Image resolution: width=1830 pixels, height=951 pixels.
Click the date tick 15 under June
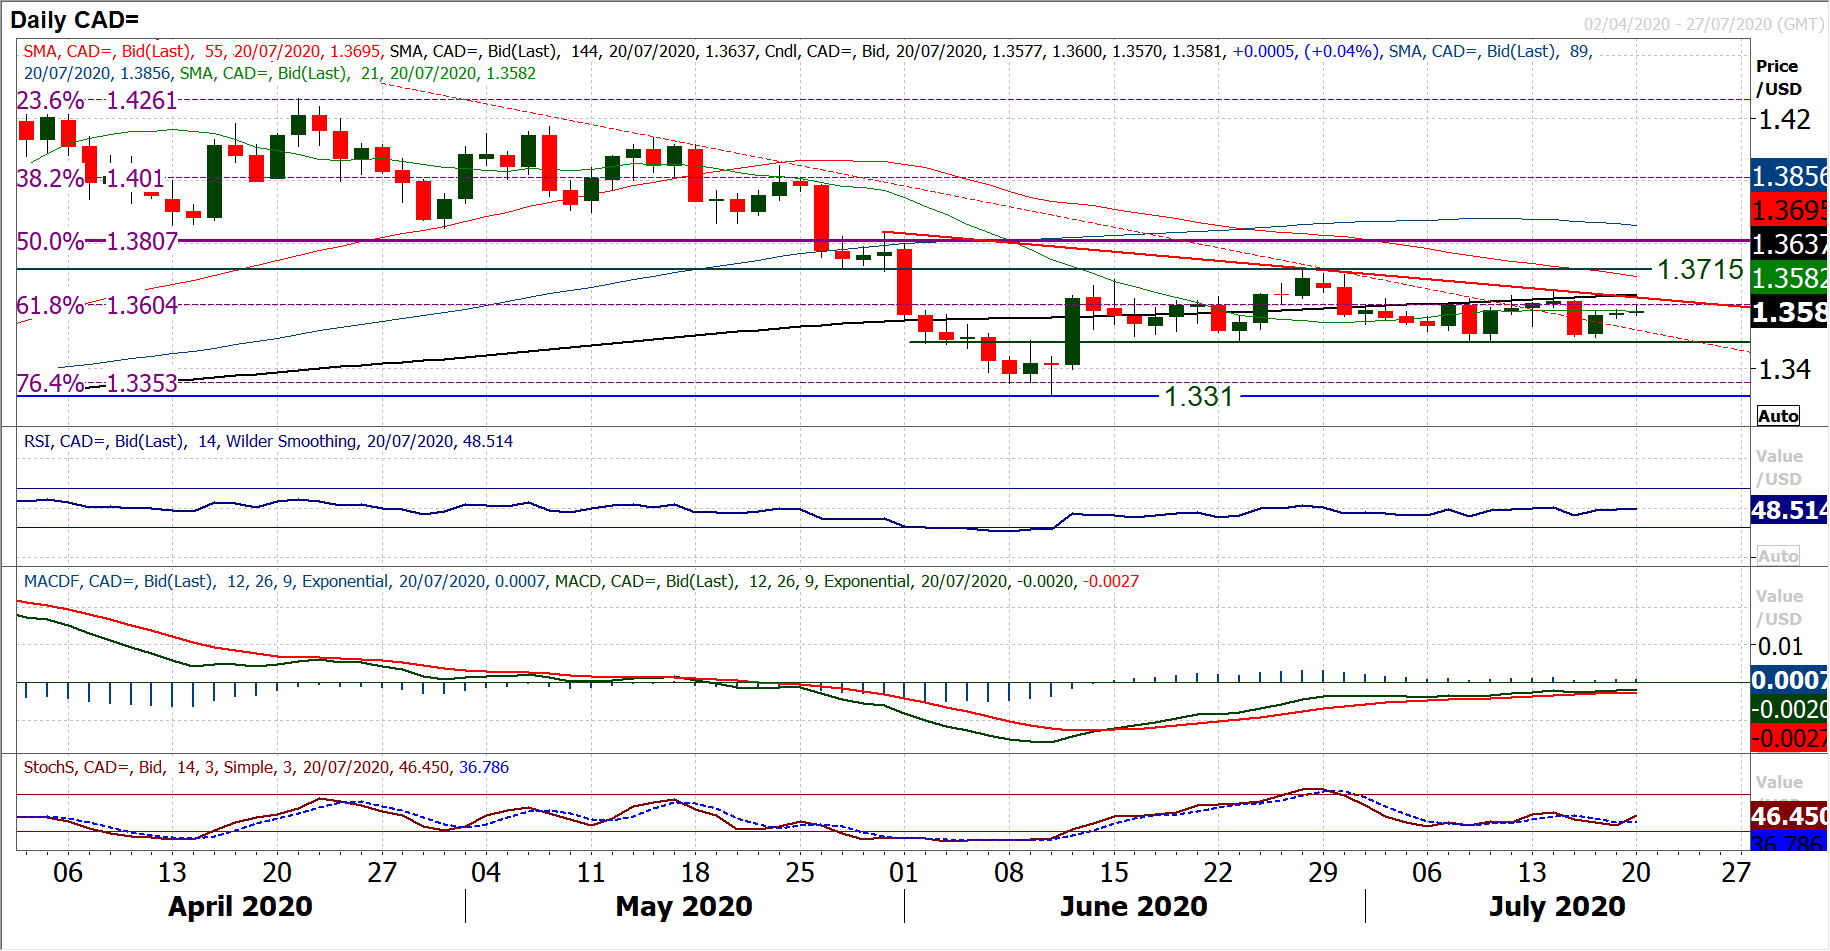coord(1114,873)
